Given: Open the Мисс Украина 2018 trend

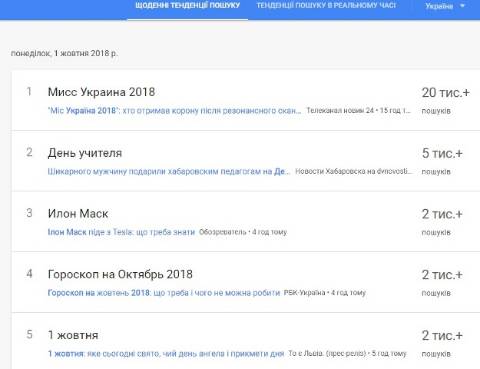Looking at the screenshot, I should [101, 92].
